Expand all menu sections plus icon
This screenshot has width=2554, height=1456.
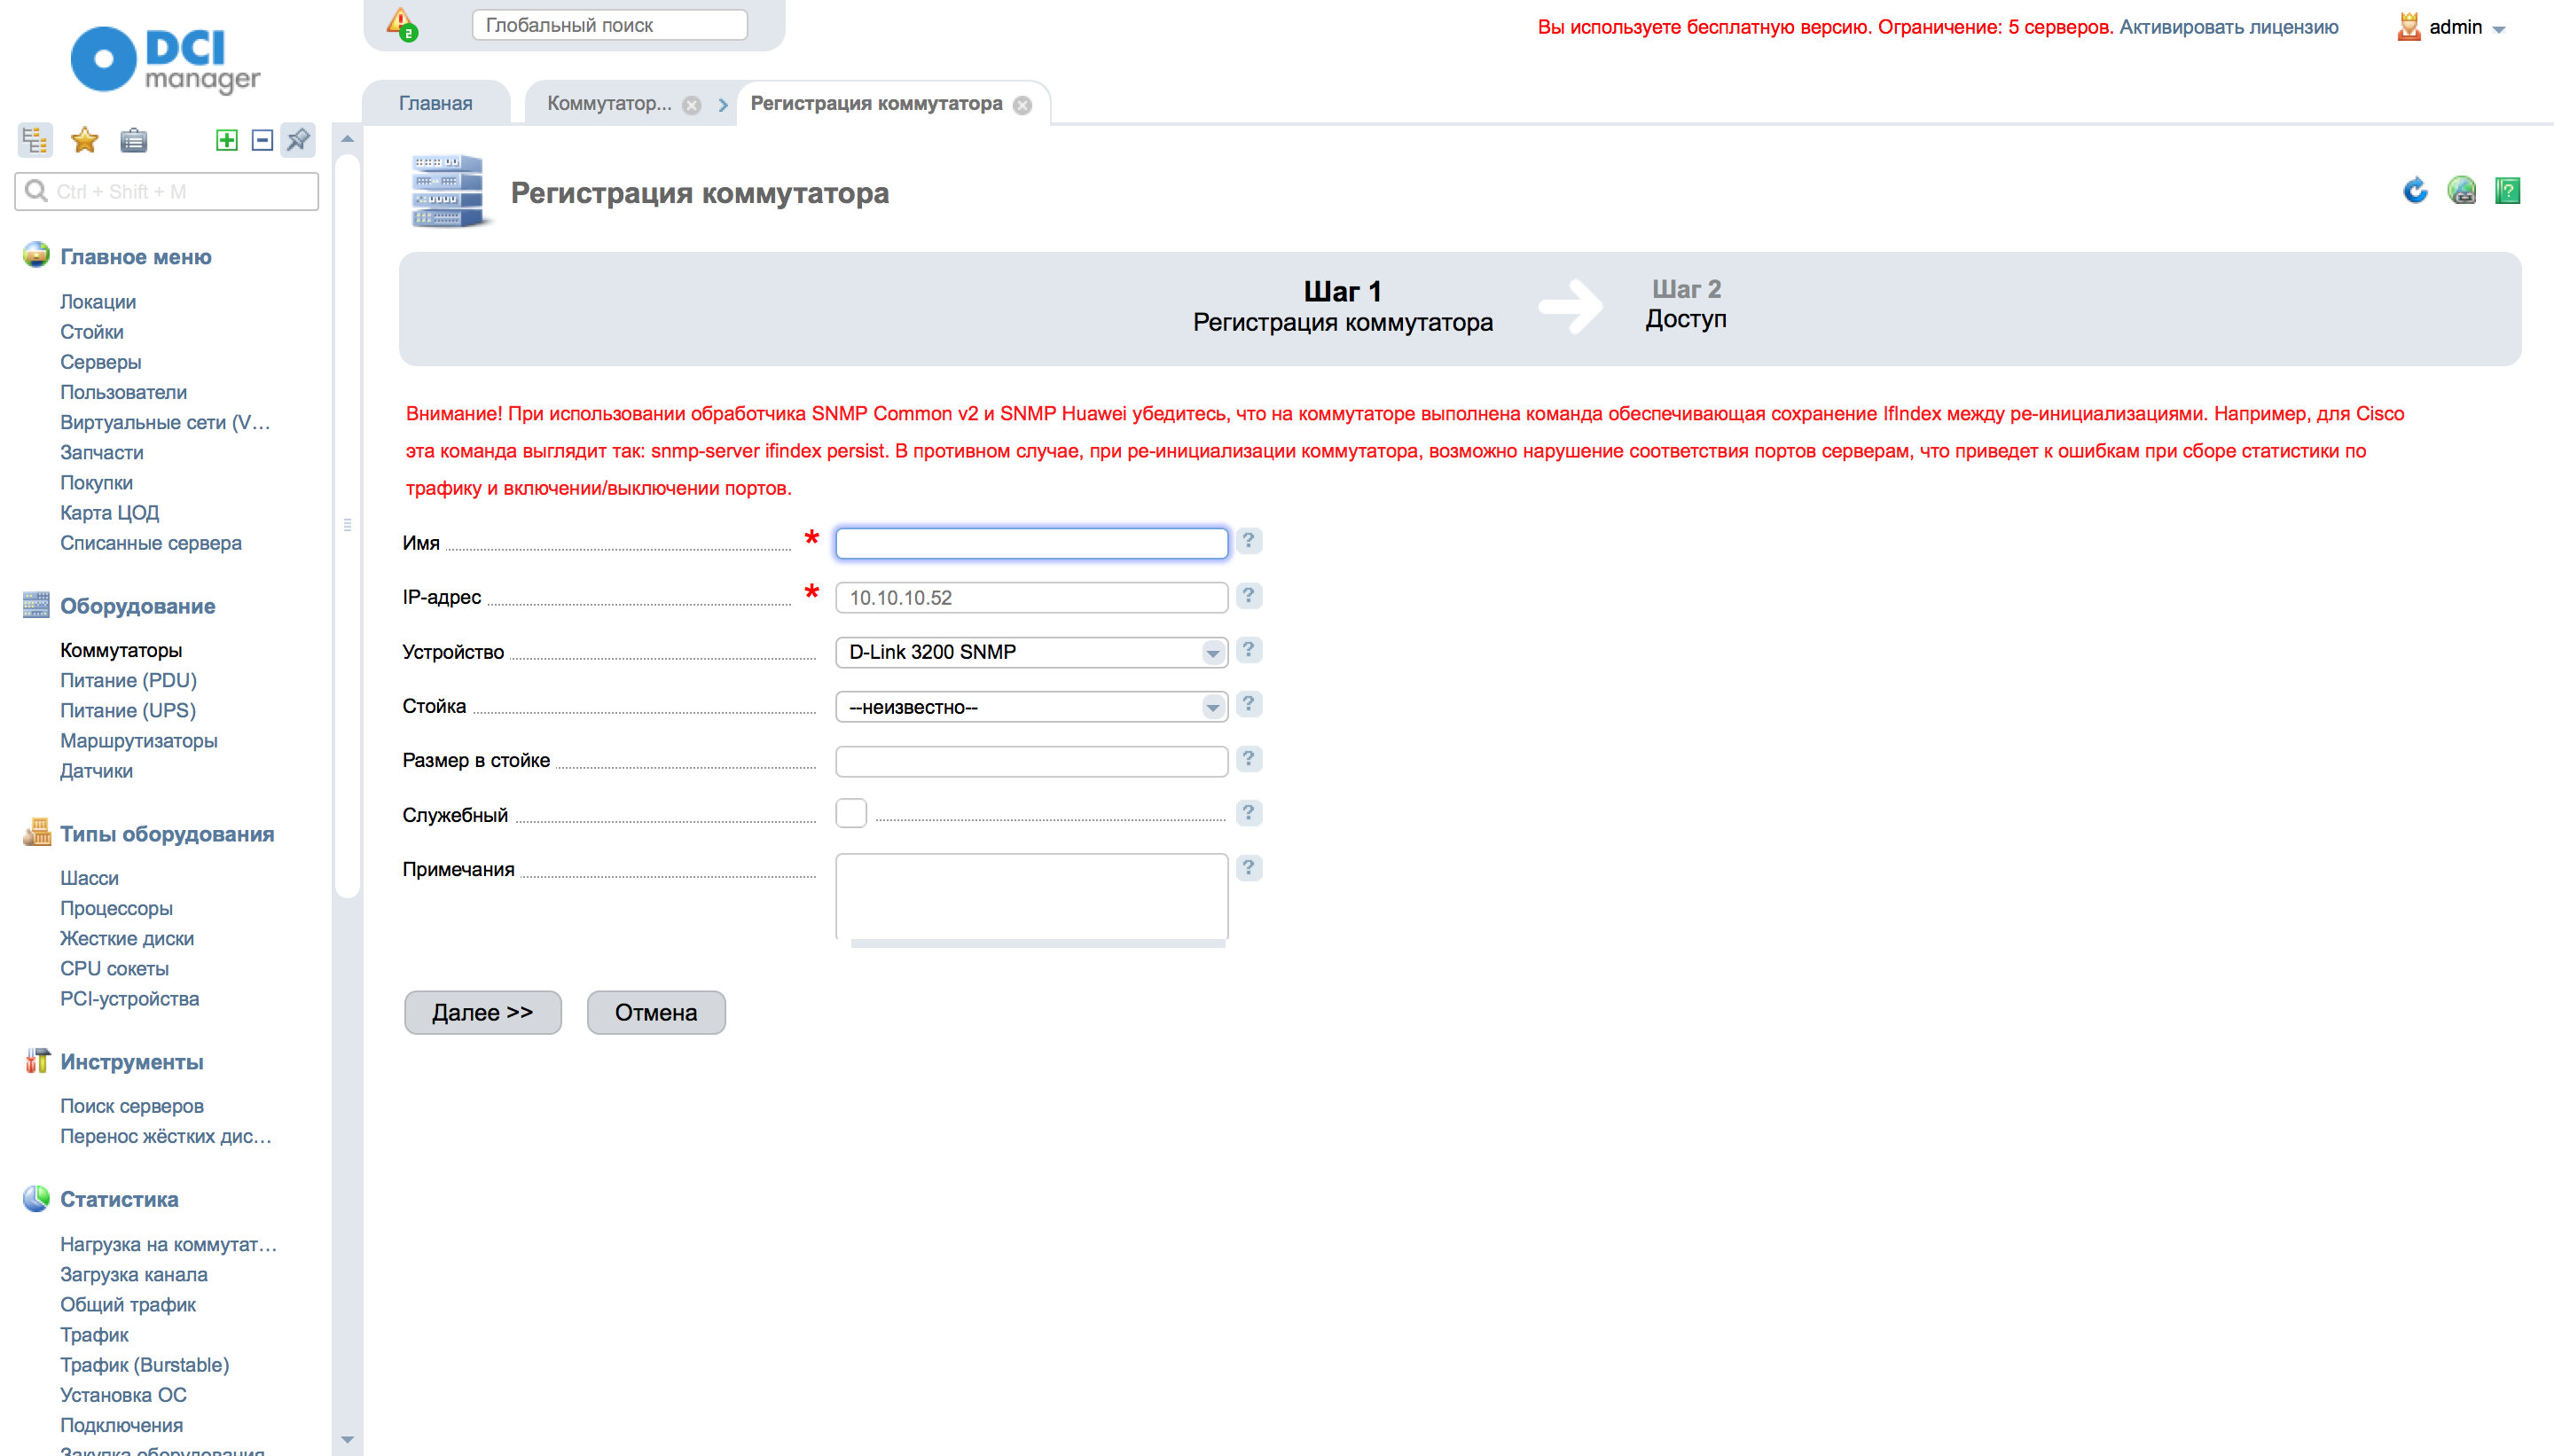point(227,140)
